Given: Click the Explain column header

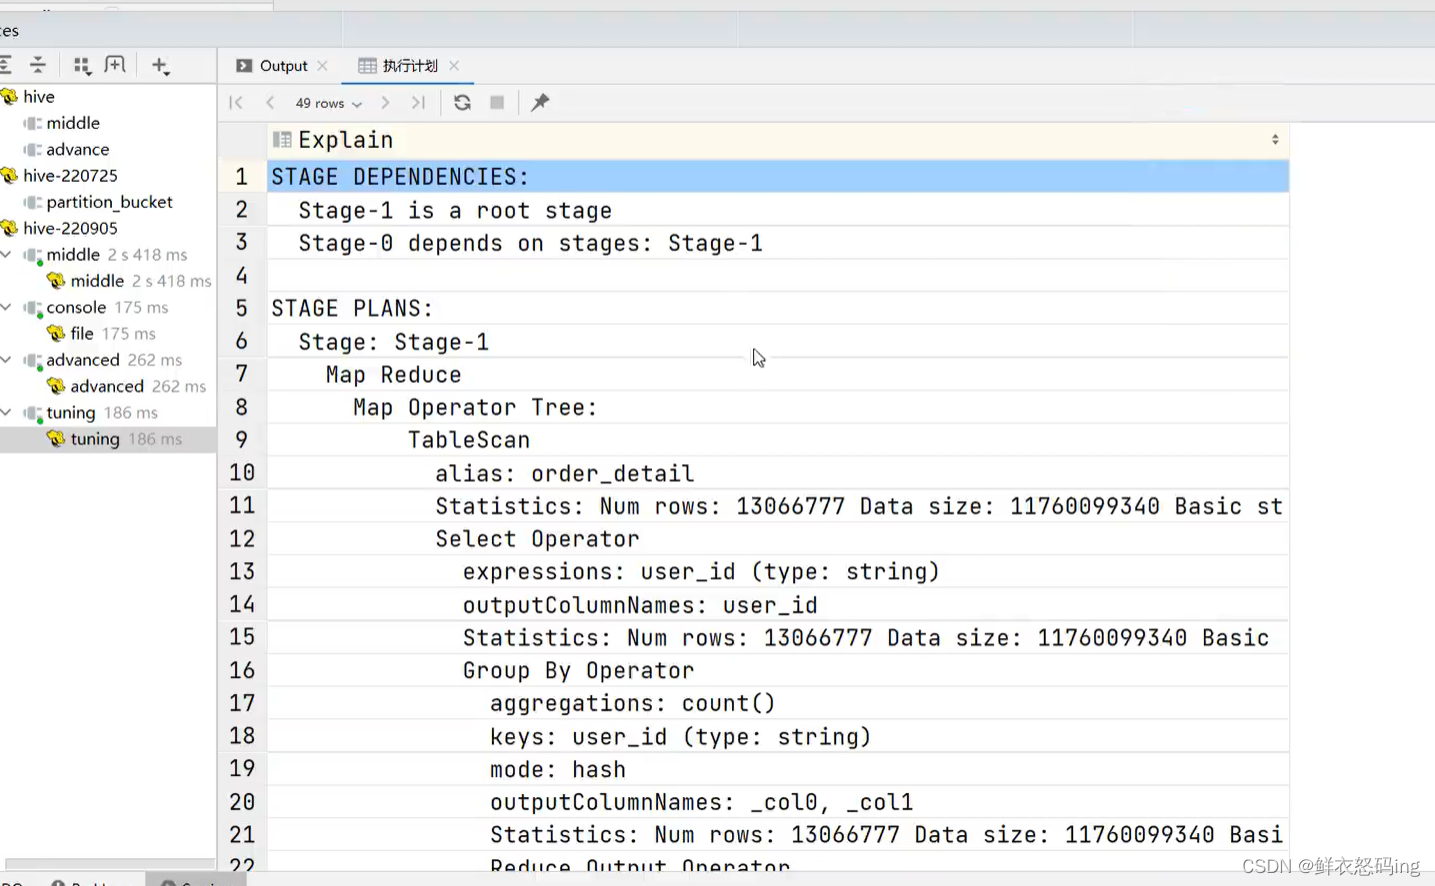Looking at the screenshot, I should (346, 140).
